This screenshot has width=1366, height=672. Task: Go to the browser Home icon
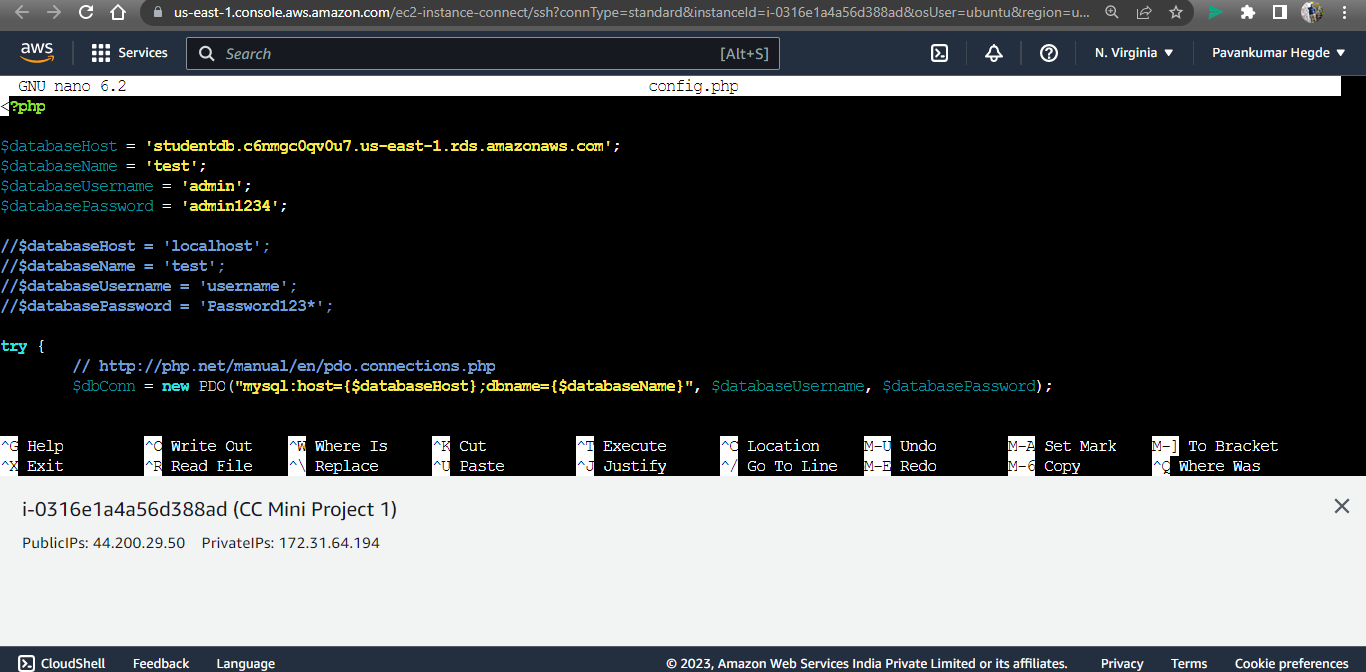click(118, 13)
